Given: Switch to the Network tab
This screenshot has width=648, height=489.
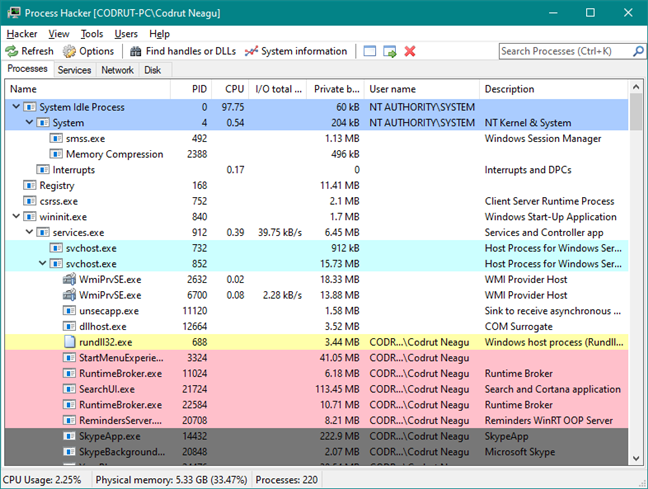Looking at the screenshot, I should pyautogui.click(x=117, y=70).
